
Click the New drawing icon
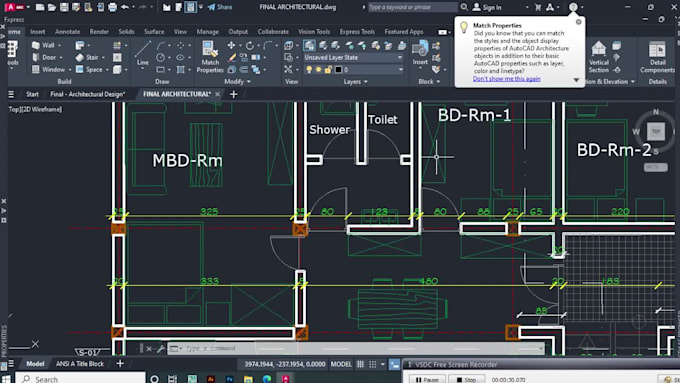pyautogui.click(x=39, y=7)
